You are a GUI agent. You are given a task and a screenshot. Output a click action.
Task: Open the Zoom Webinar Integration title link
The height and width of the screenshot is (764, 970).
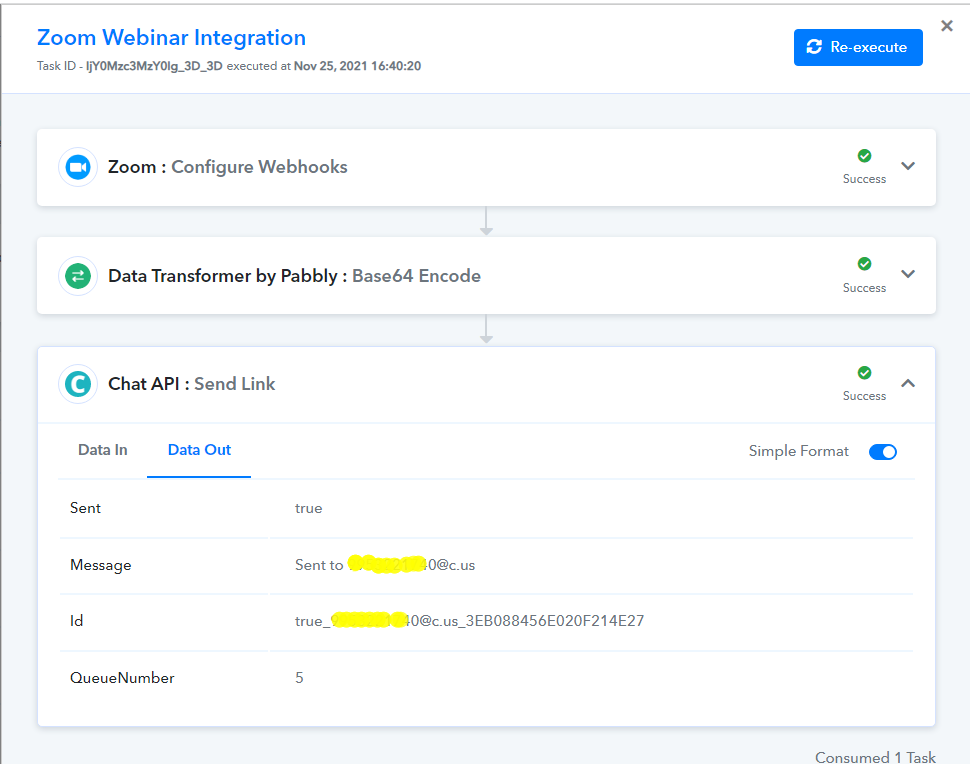171,37
